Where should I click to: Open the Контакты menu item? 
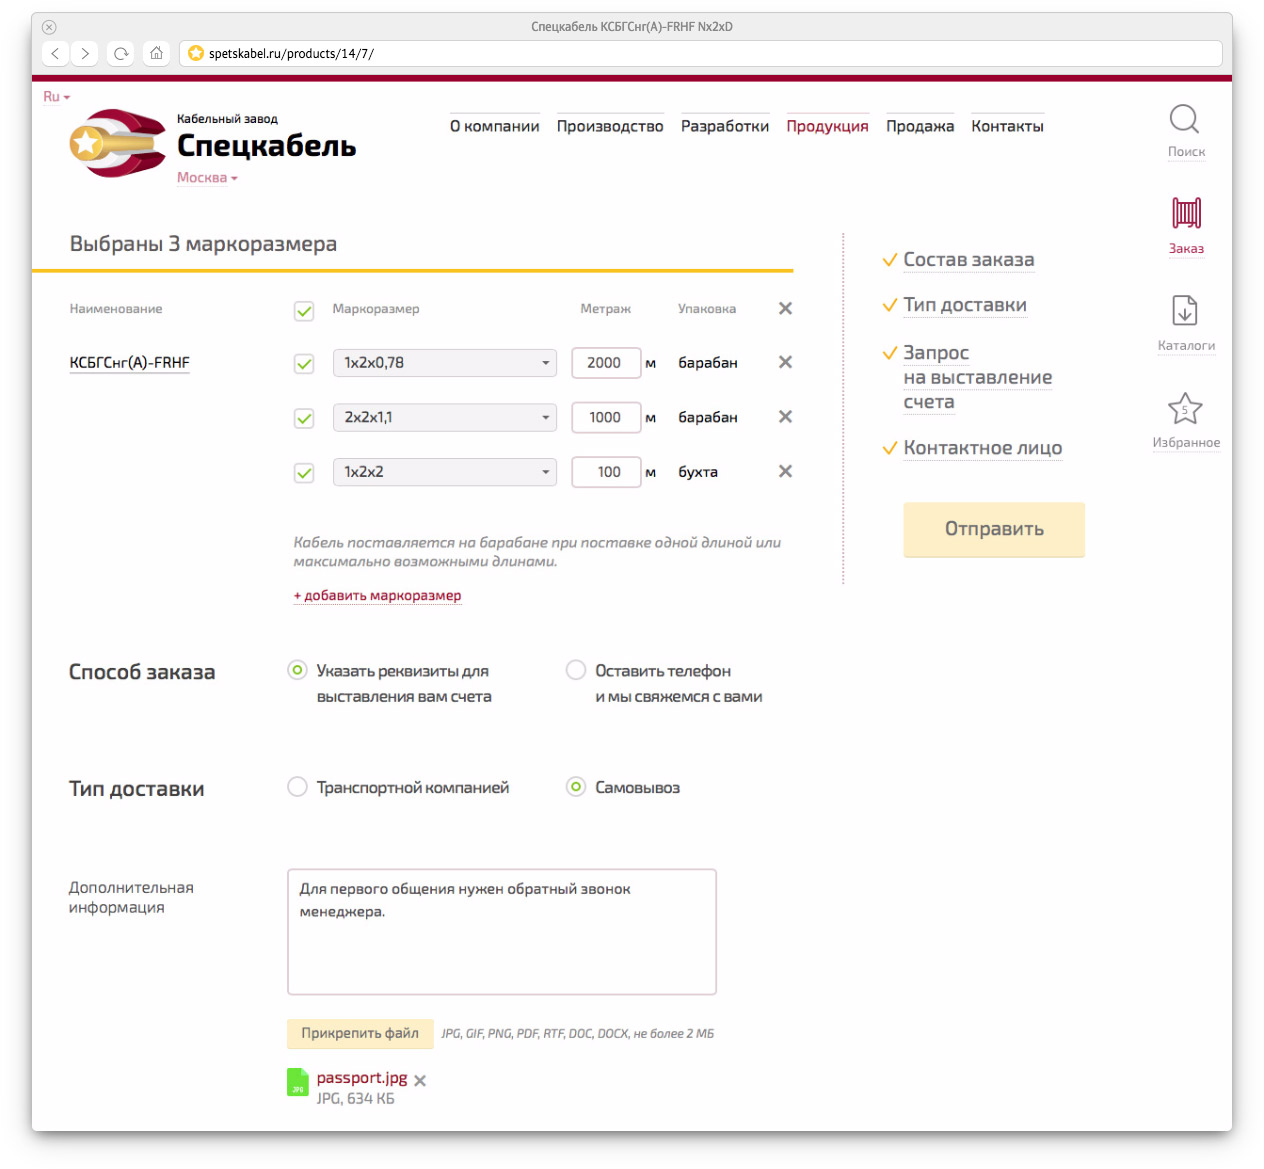click(1007, 126)
